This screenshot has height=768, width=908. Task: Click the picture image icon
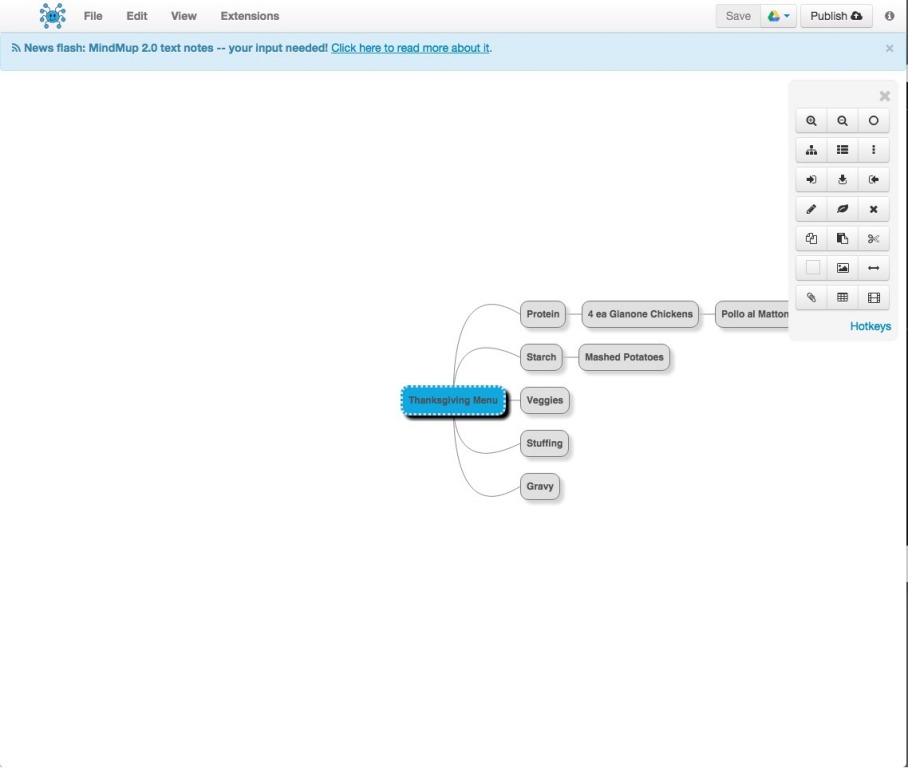[842, 268]
